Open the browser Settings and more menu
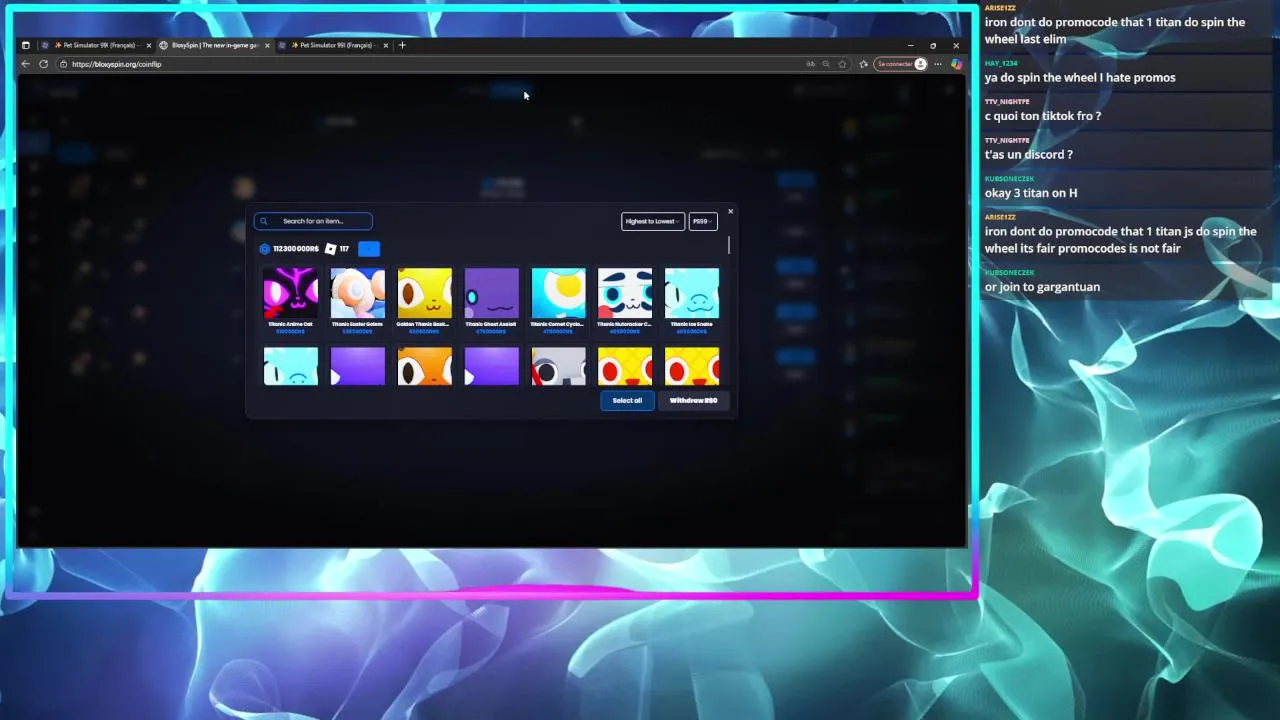Image resolution: width=1280 pixels, height=720 pixels. pyautogui.click(x=938, y=64)
